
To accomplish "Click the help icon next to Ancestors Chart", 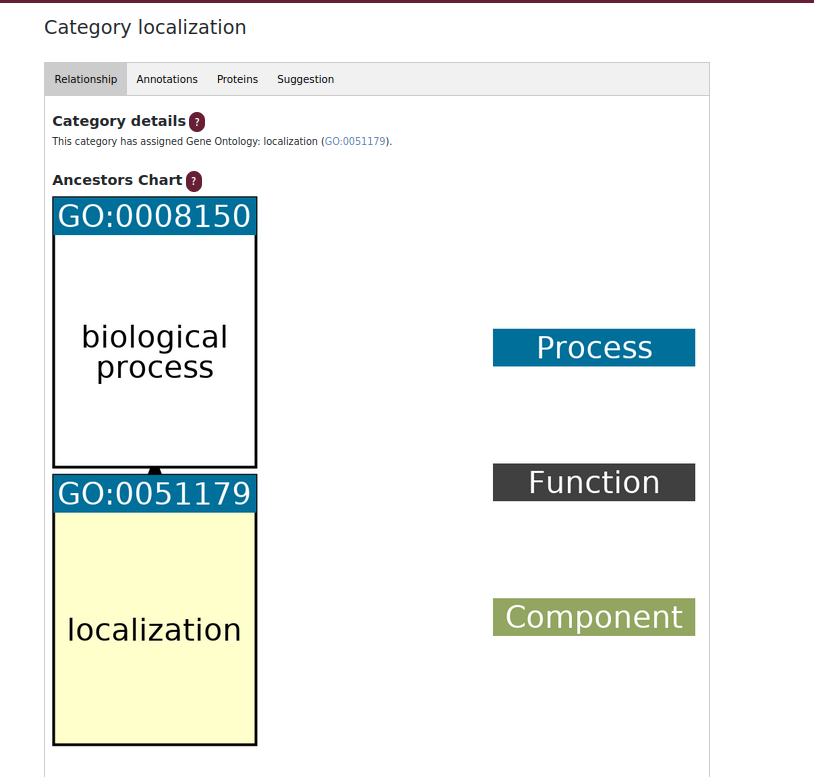I will click(194, 181).
